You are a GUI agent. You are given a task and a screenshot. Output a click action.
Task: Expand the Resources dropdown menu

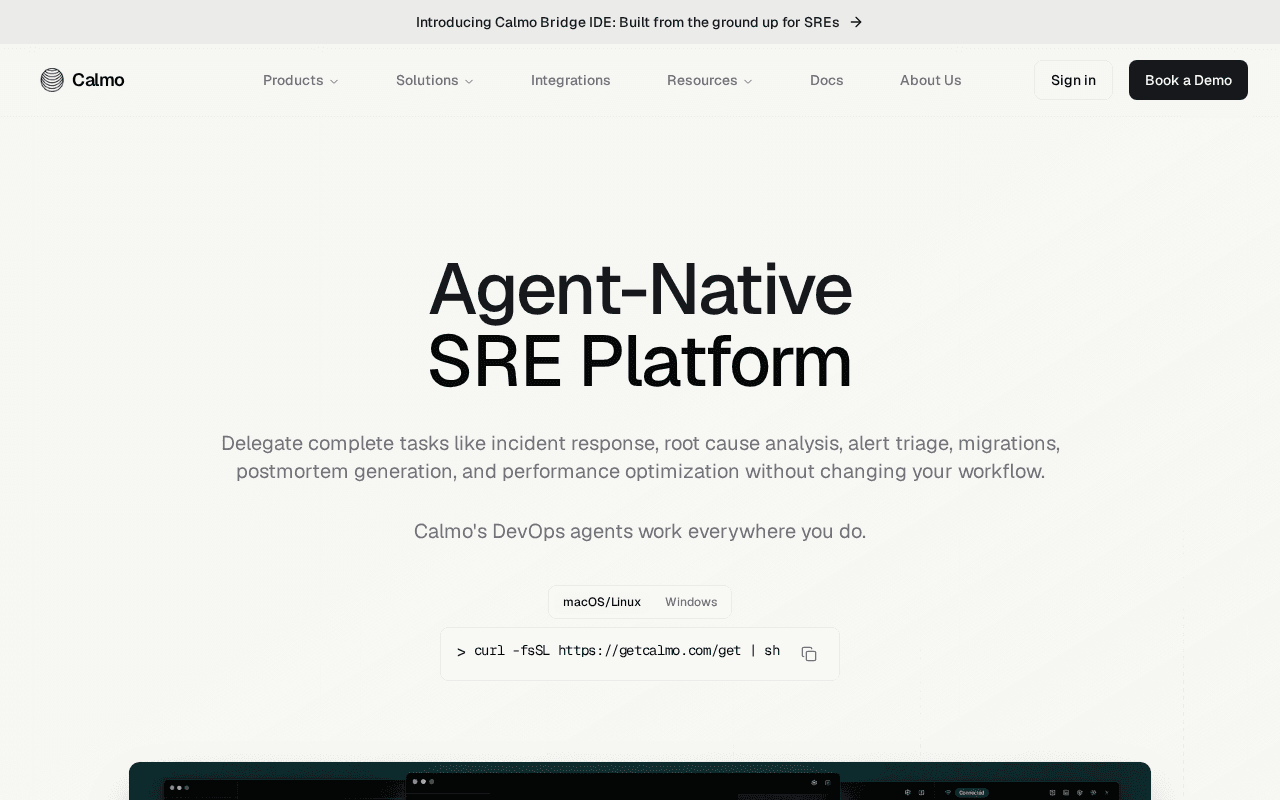pyautogui.click(x=709, y=80)
